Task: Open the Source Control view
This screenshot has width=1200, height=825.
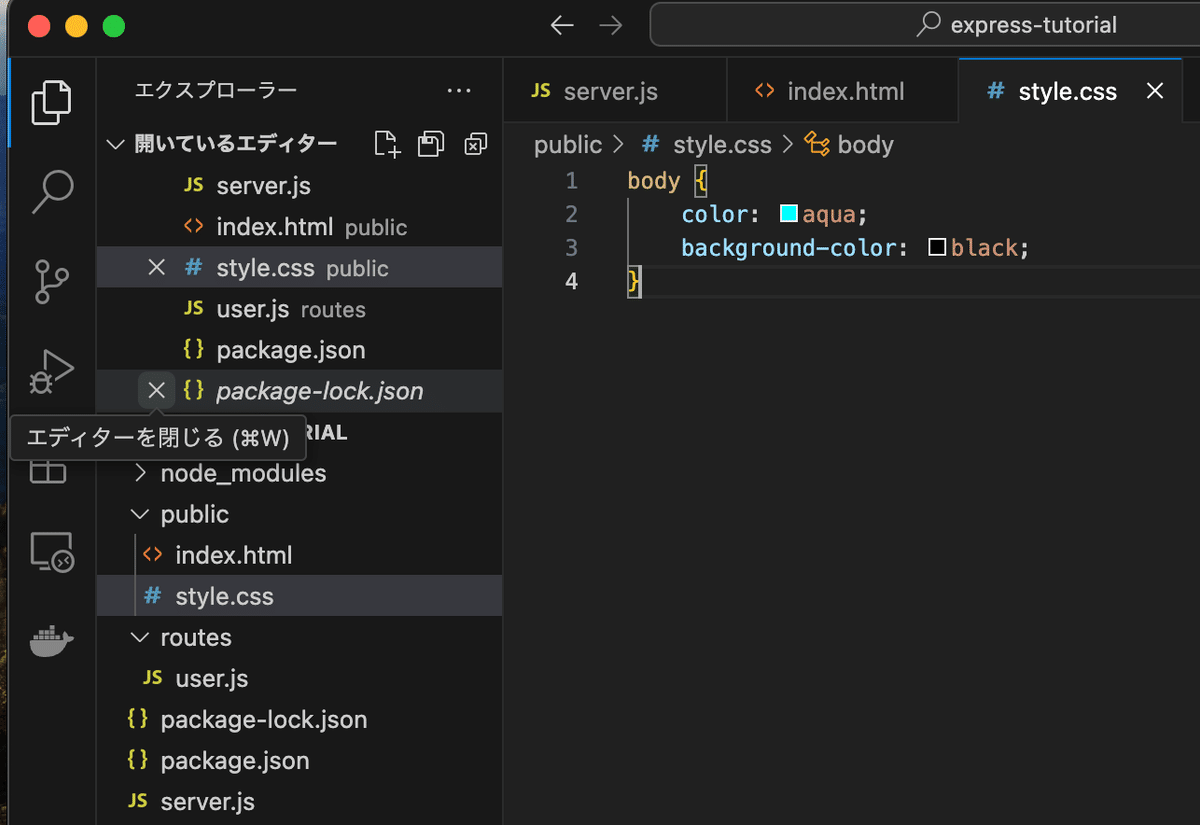Action: point(52,281)
